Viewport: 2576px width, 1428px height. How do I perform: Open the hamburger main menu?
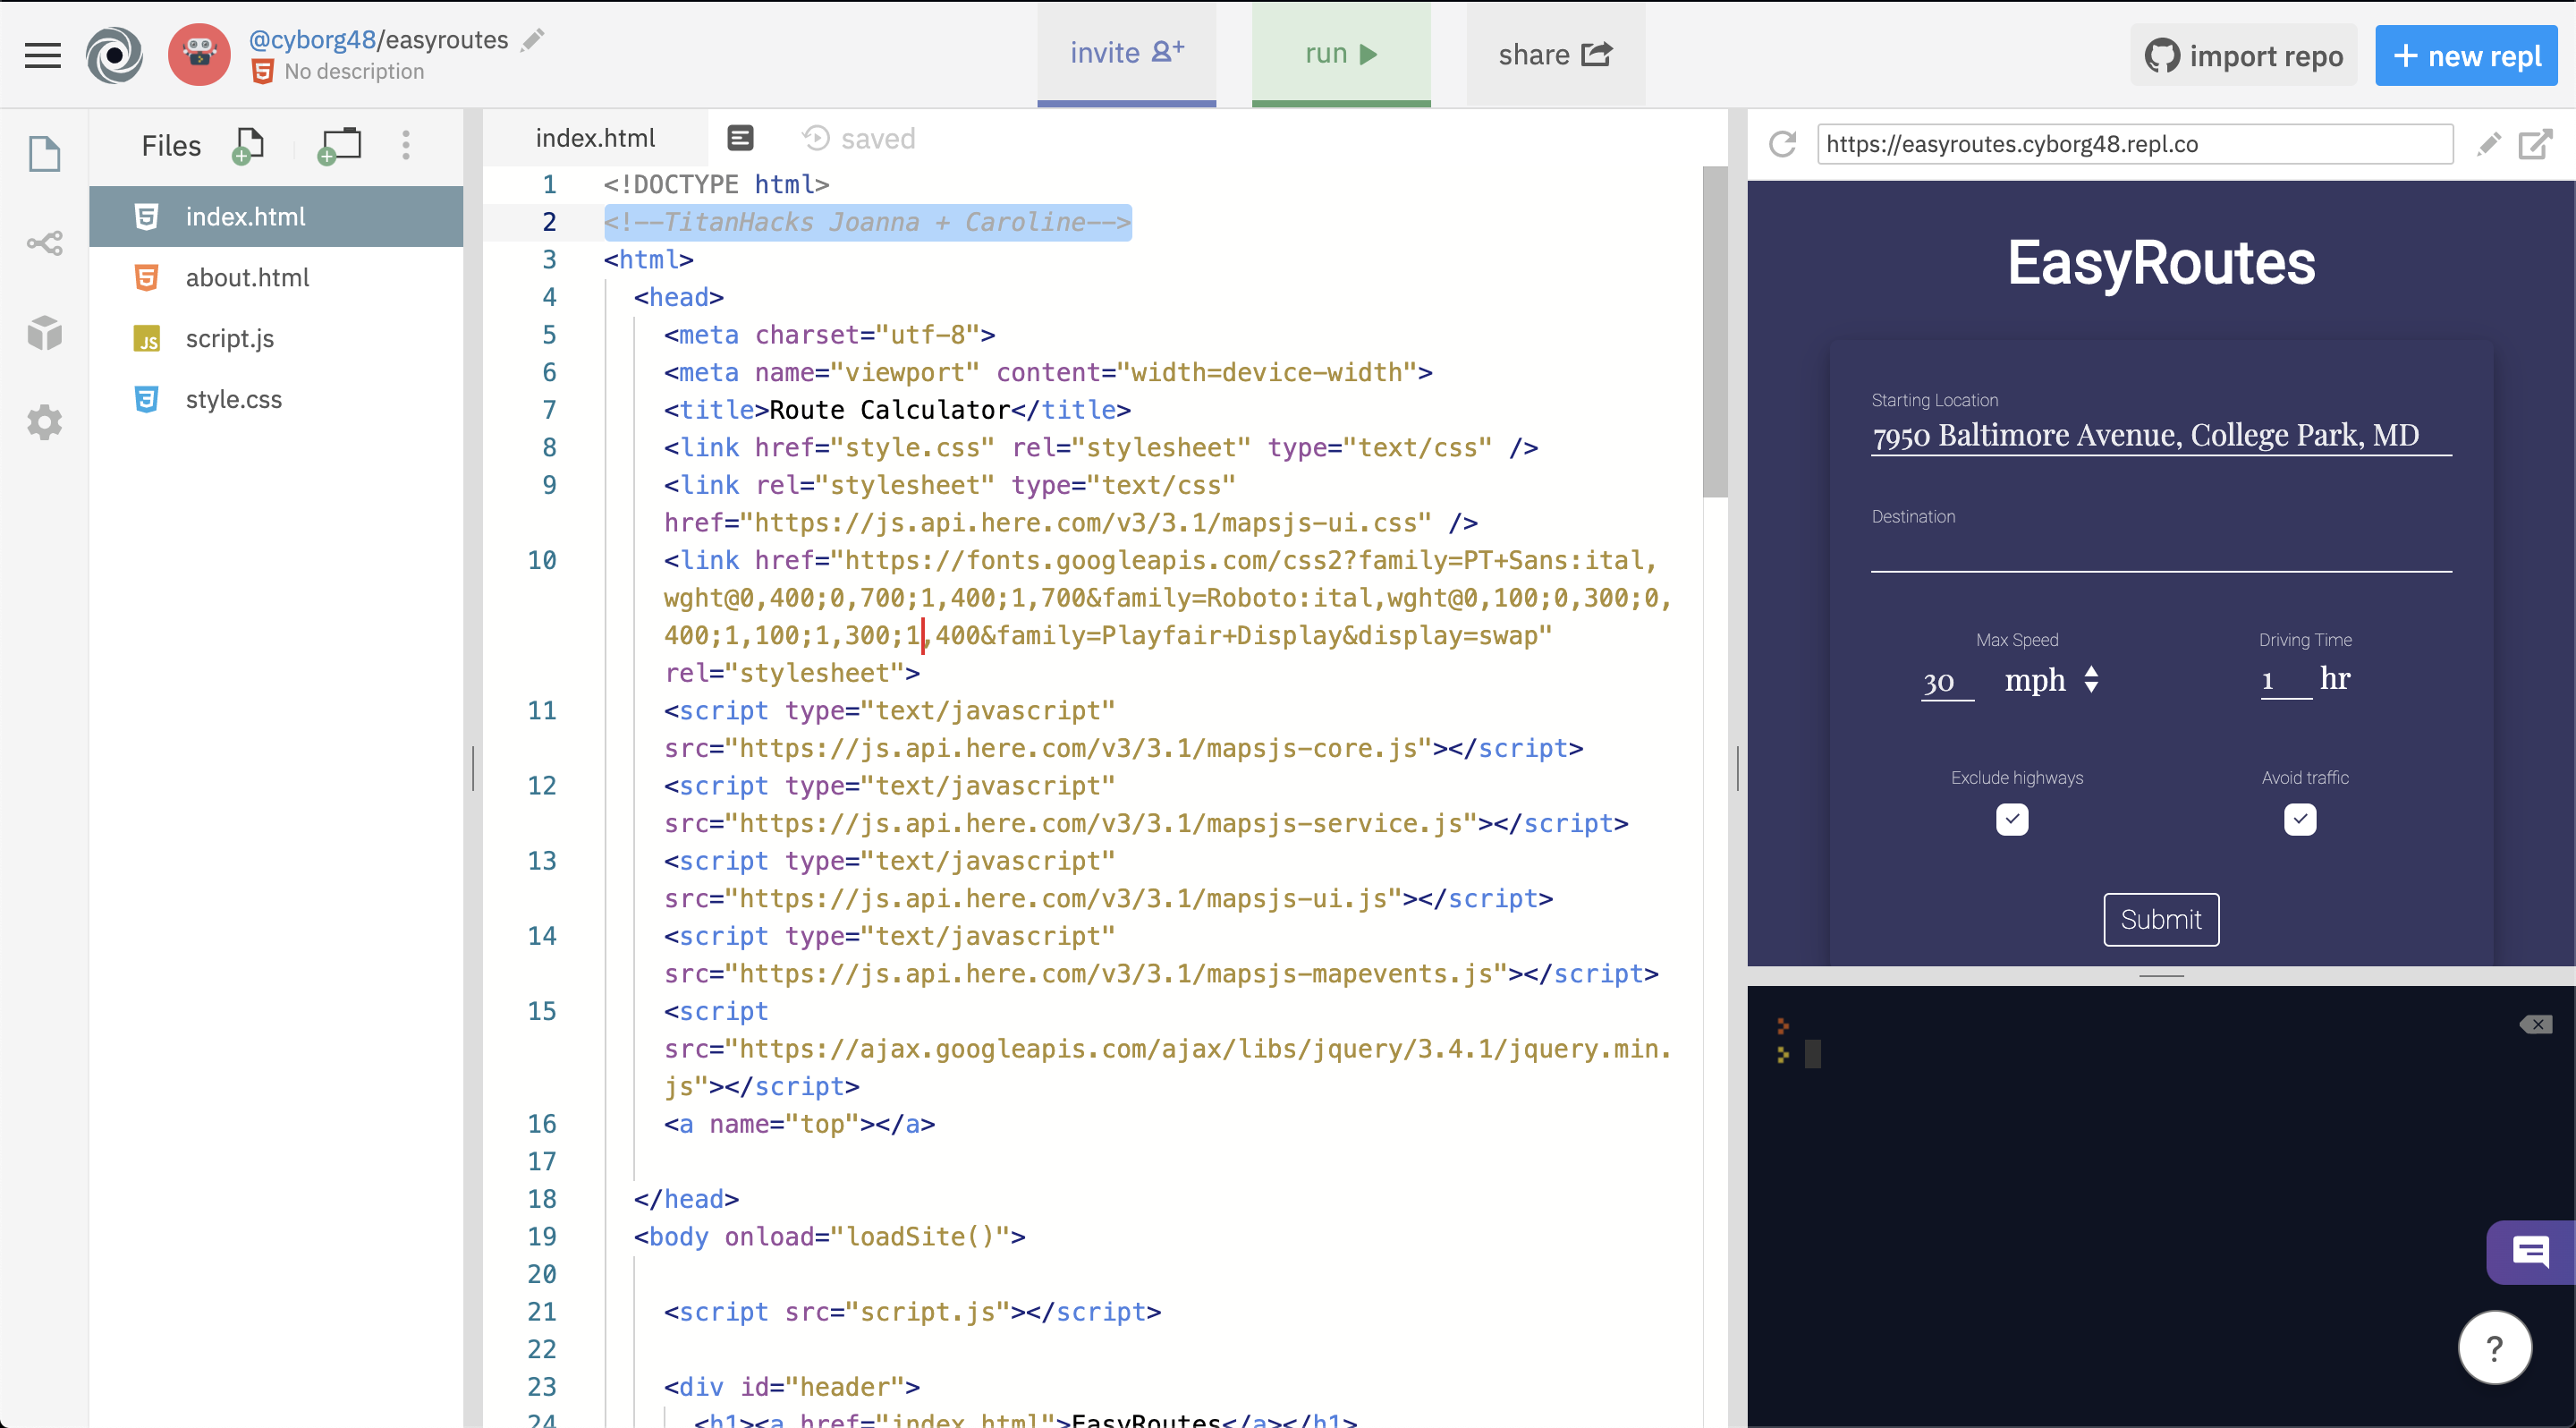(43, 55)
